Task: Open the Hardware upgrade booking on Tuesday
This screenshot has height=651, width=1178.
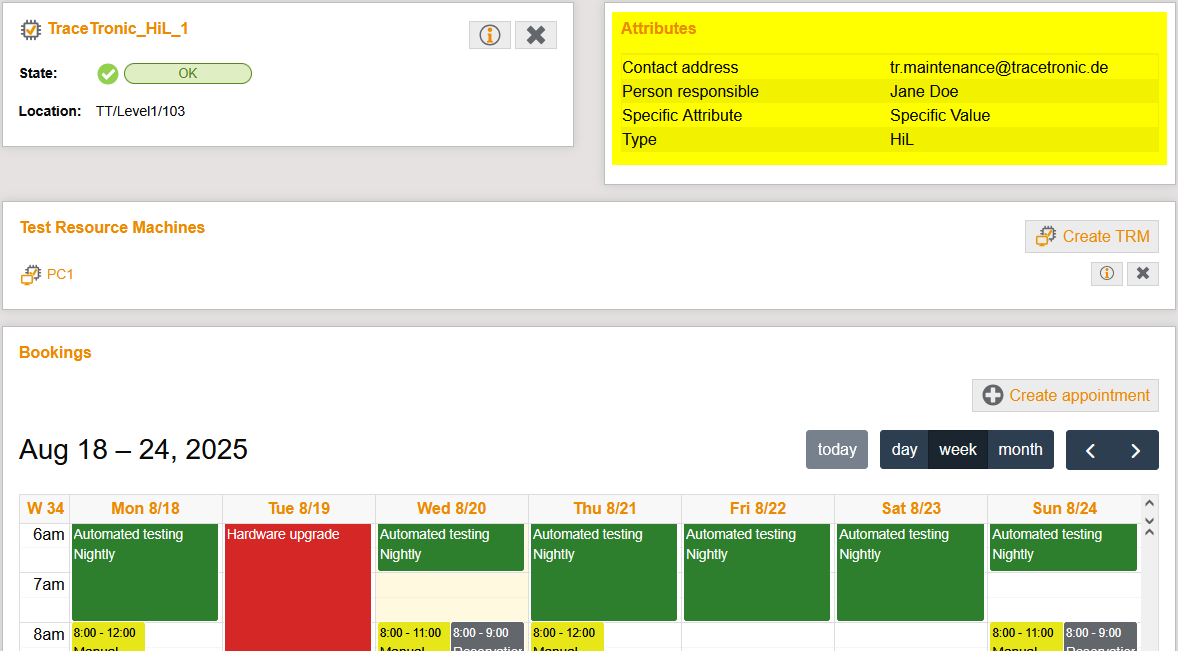Action: (298, 585)
